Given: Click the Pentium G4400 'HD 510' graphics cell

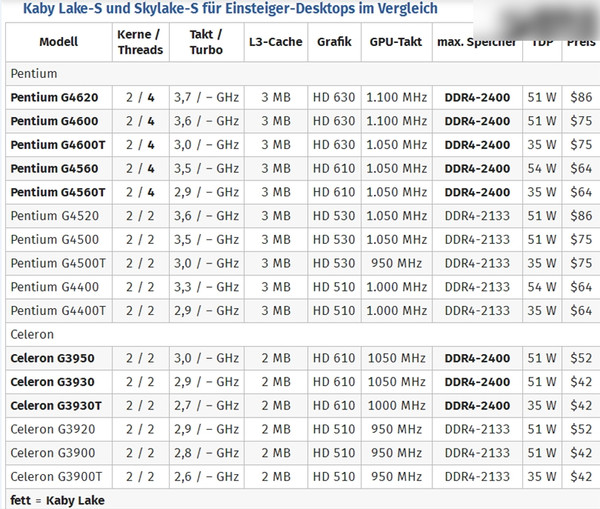Looking at the screenshot, I should click(x=334, y=287).
